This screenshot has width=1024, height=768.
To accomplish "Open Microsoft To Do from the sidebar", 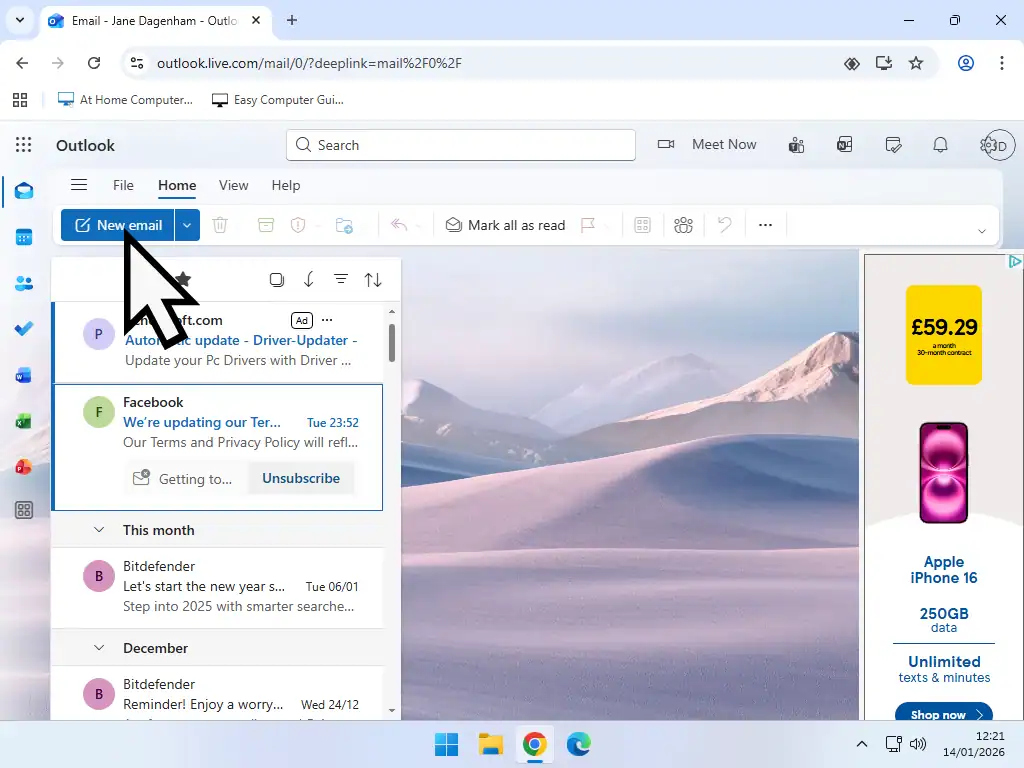I will click(x=22, y=329).
